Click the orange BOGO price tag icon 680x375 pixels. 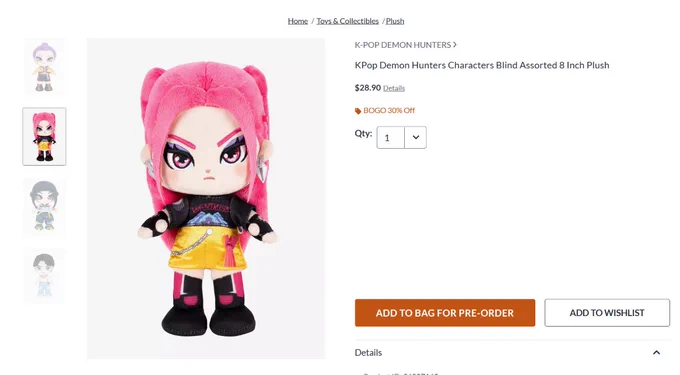(358, 111)
